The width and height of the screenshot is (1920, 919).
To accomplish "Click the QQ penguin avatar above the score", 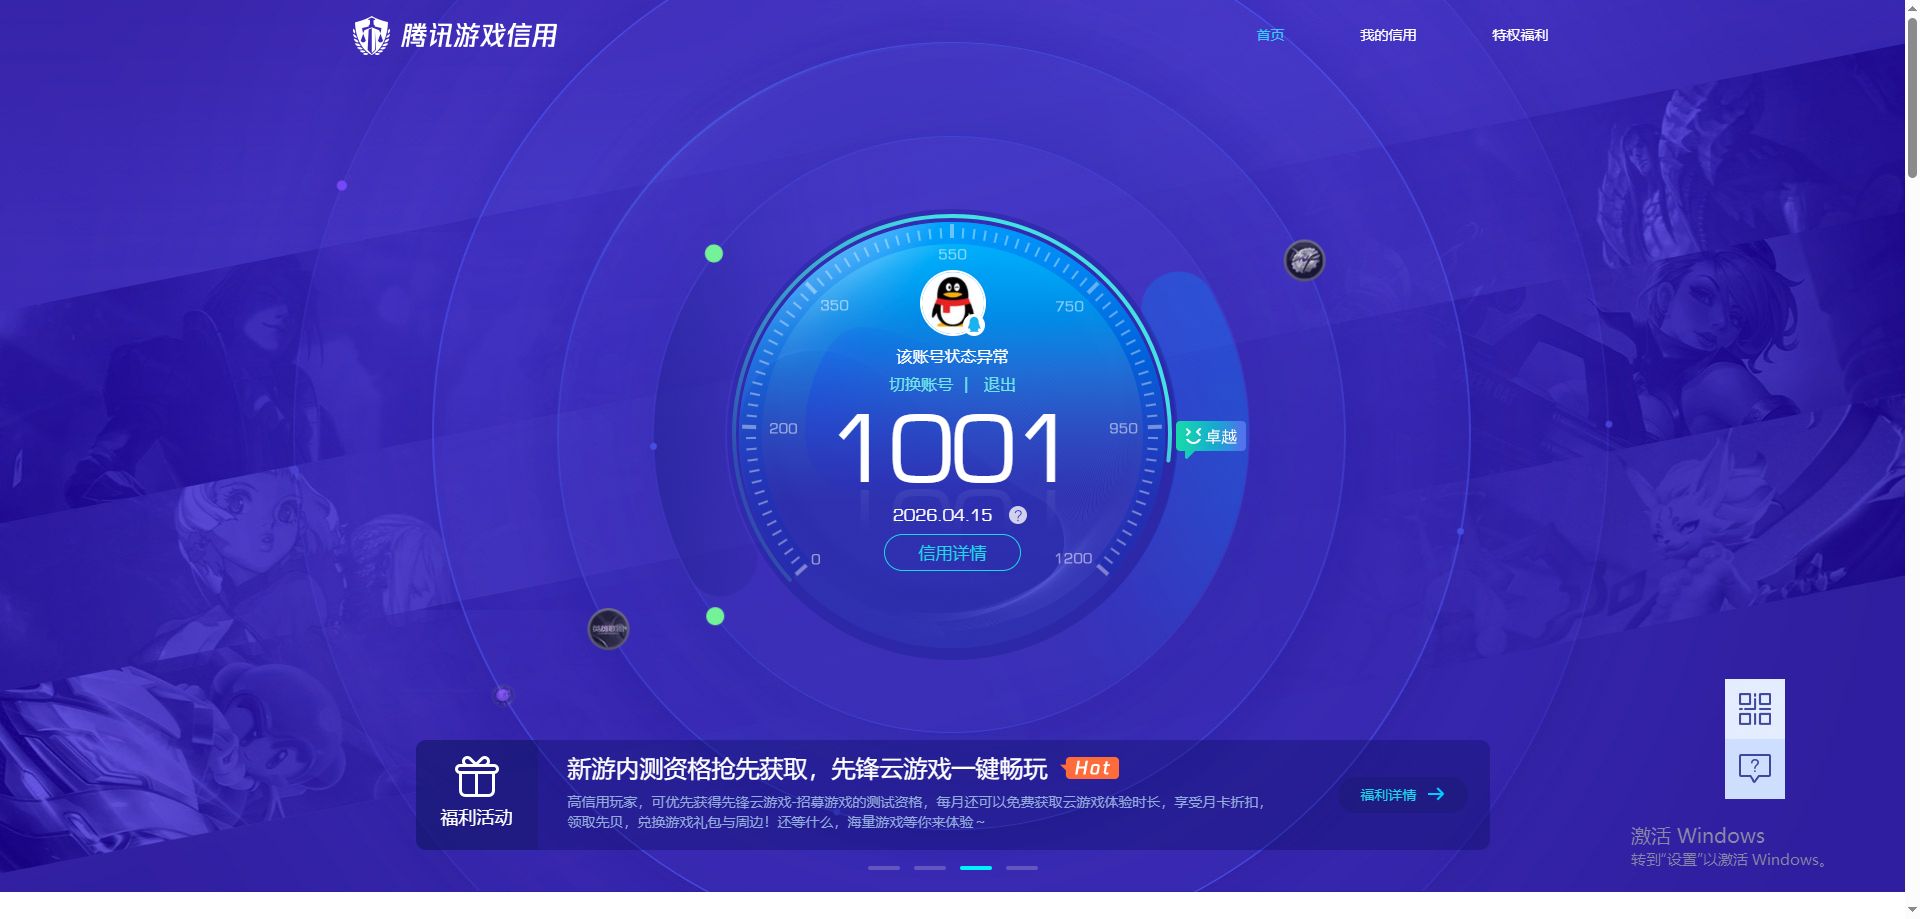I will [951, 302].
